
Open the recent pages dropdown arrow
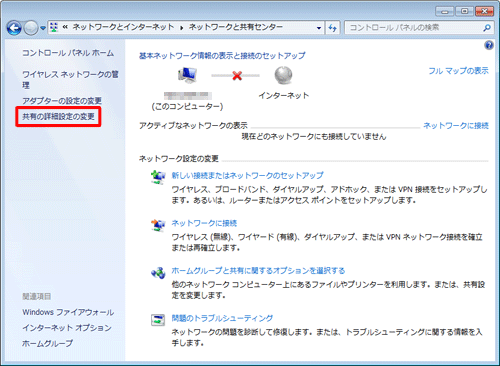[x=43, y=28]
